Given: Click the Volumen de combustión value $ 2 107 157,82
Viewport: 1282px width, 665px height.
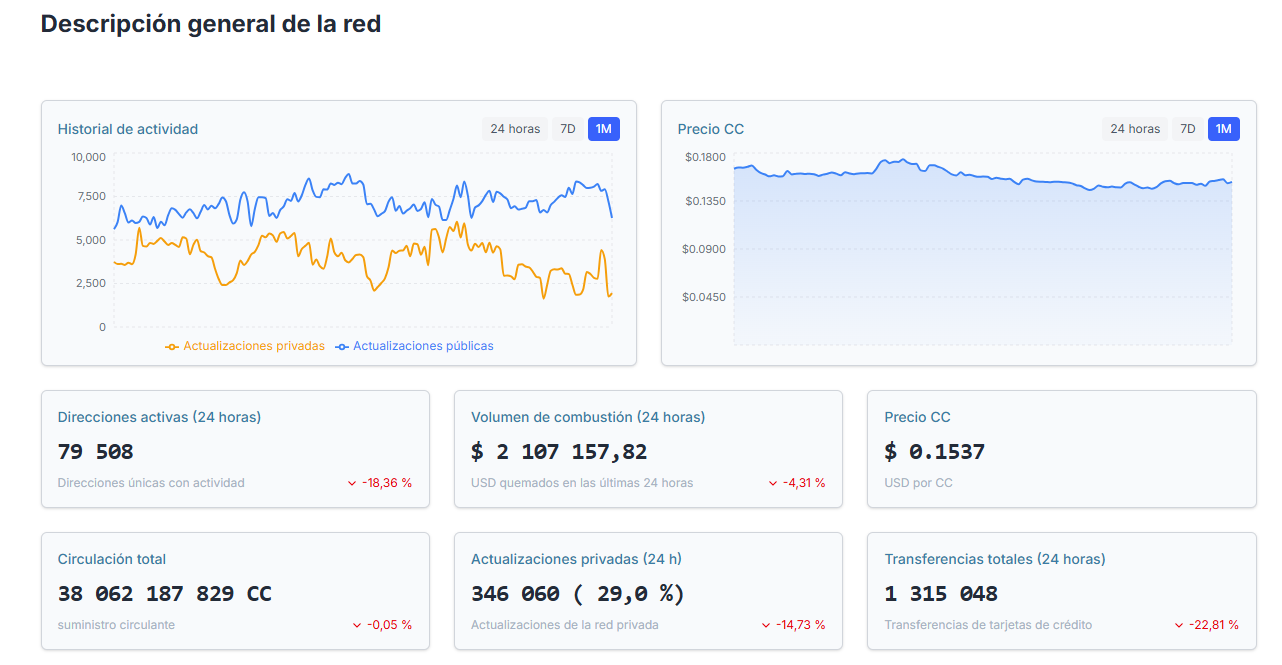Looking at the screenshot, I should (x=559, y=452).
